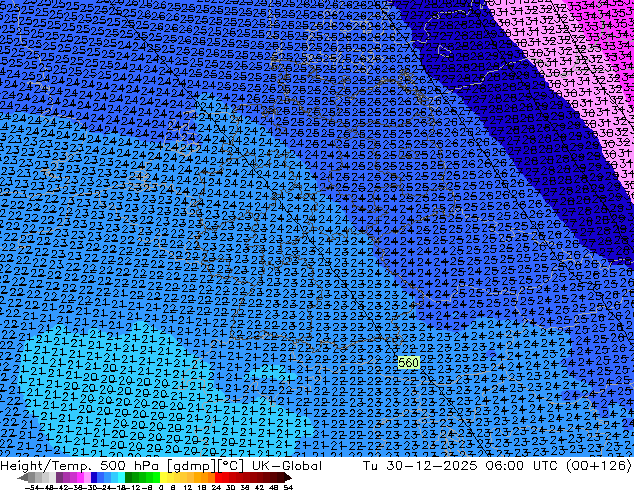The image size is (634, 490).
Task: Select the bright red swatch above legend value 24
Action: (218, 478)
